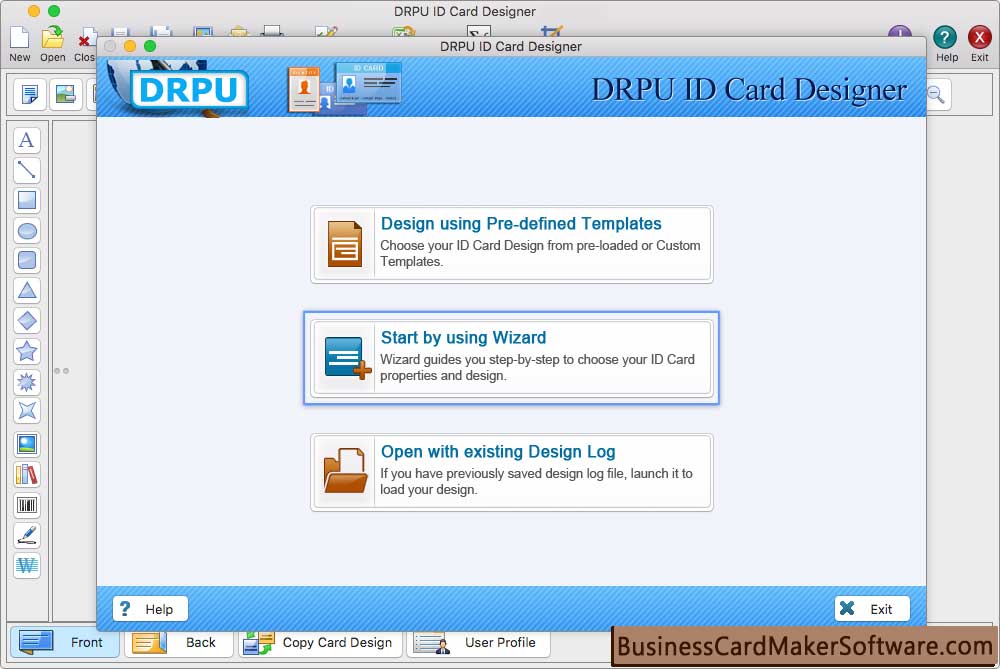Viewport: 1000px width, 669px height.
Task: Click the Open folder toolbar icon
Action: pyautogui.click(x=53, y=45)
